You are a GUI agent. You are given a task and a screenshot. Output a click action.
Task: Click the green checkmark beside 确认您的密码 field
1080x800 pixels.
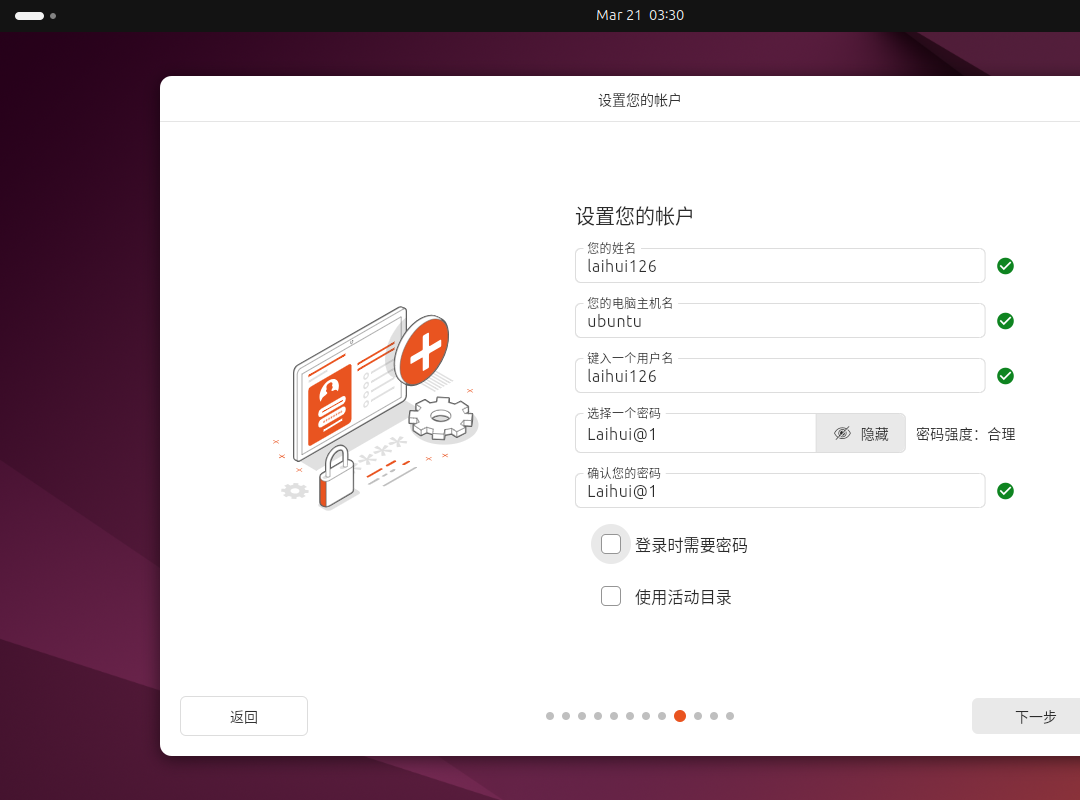coord(1005,491)
